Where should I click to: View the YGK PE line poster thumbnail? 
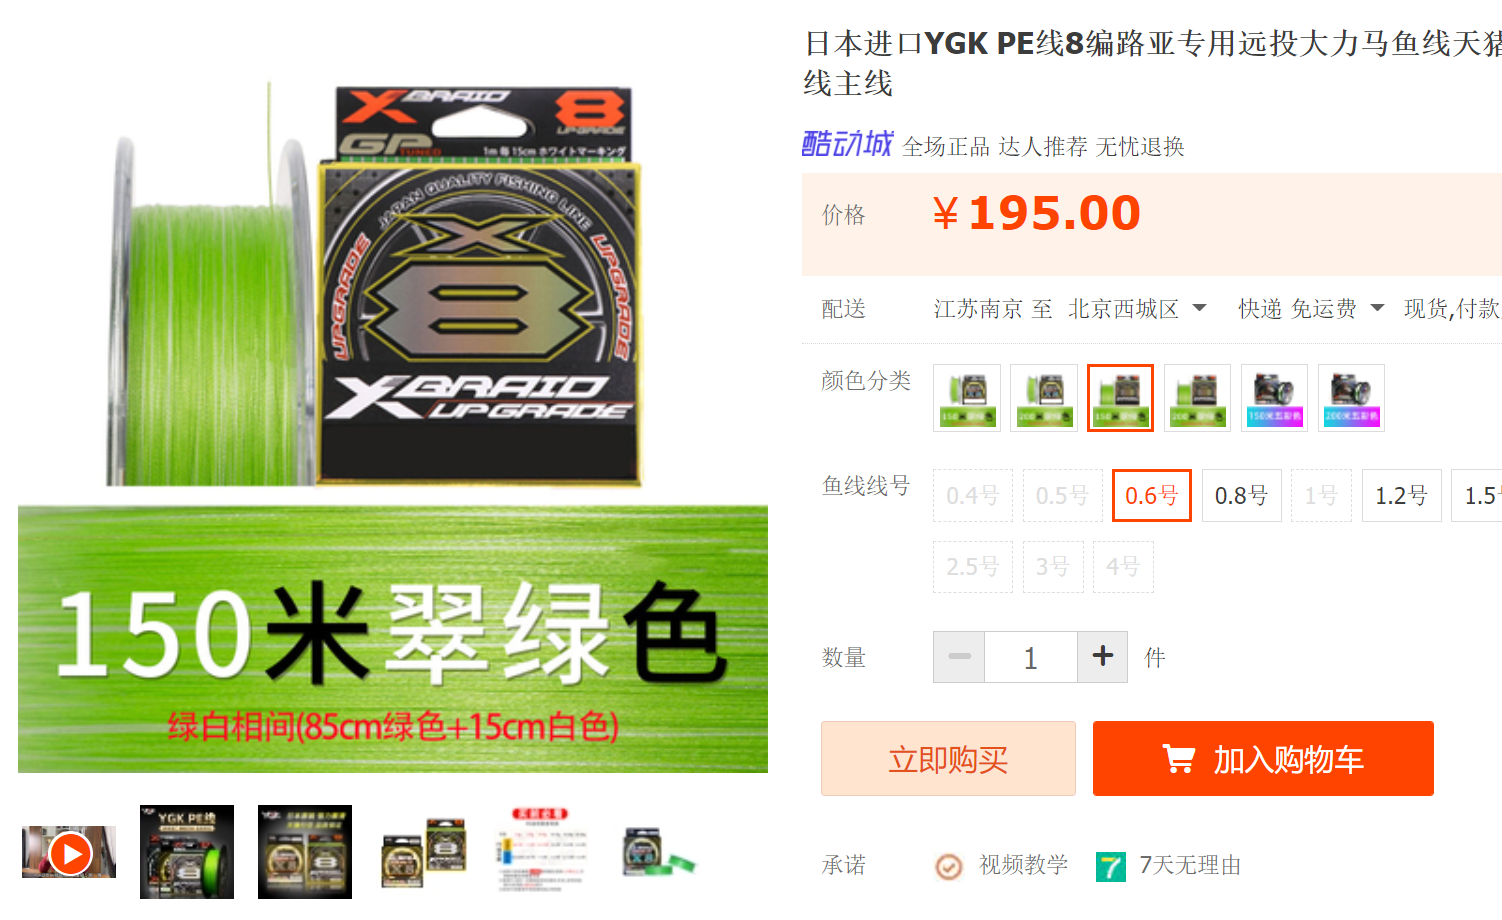click(187, 852)
